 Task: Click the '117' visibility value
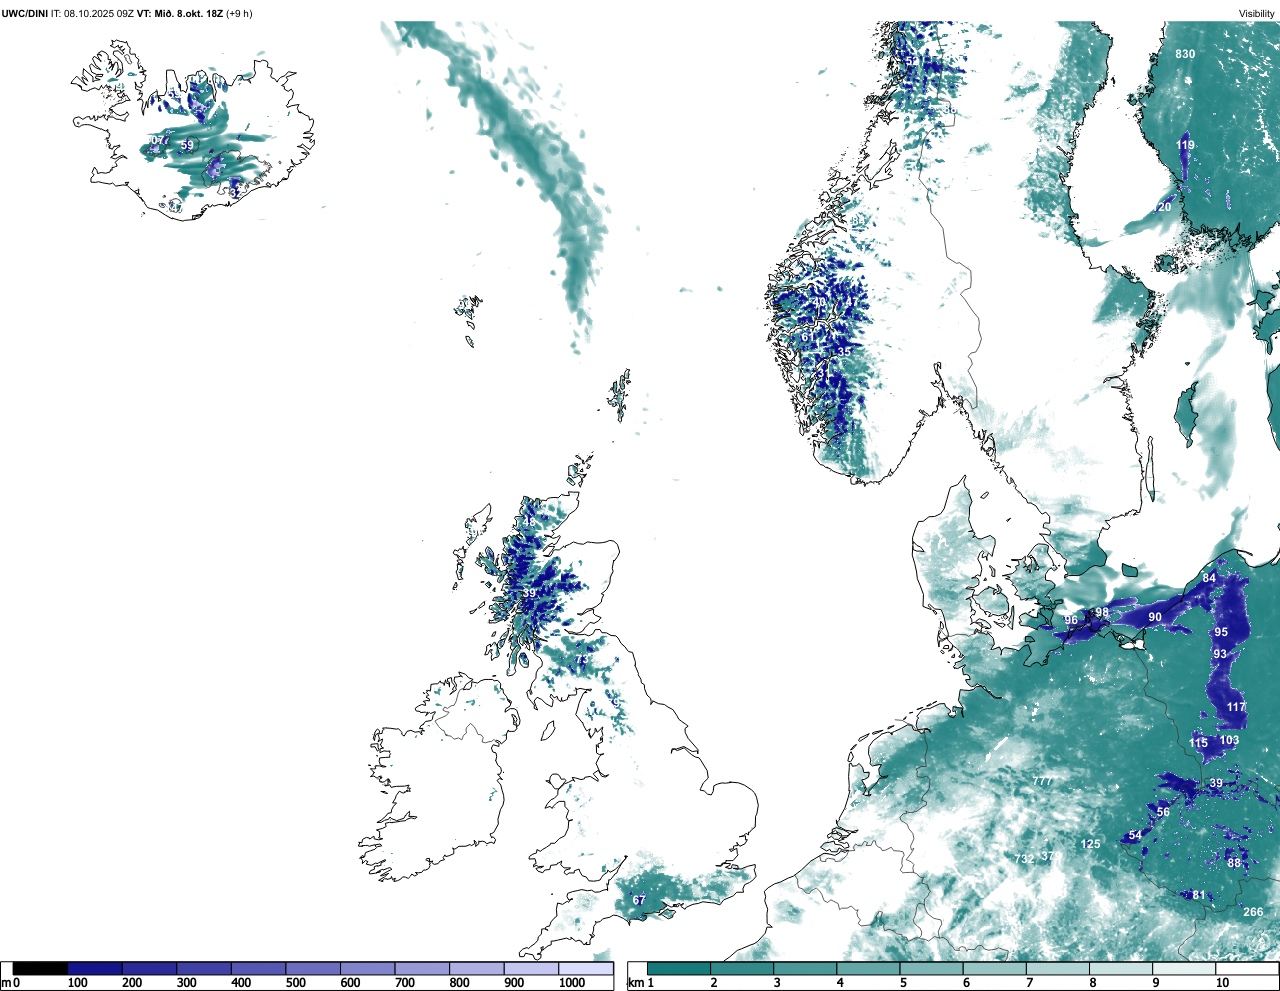(x=1236, y=707)
